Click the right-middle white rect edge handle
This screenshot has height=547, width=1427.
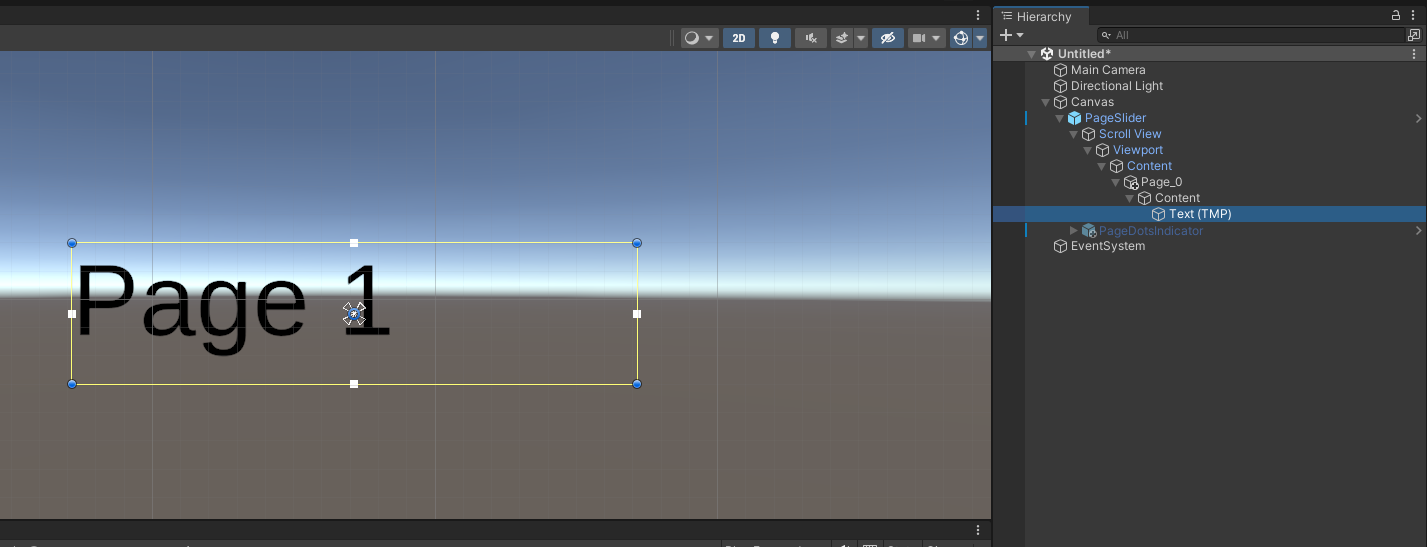(x=637, y=314)
